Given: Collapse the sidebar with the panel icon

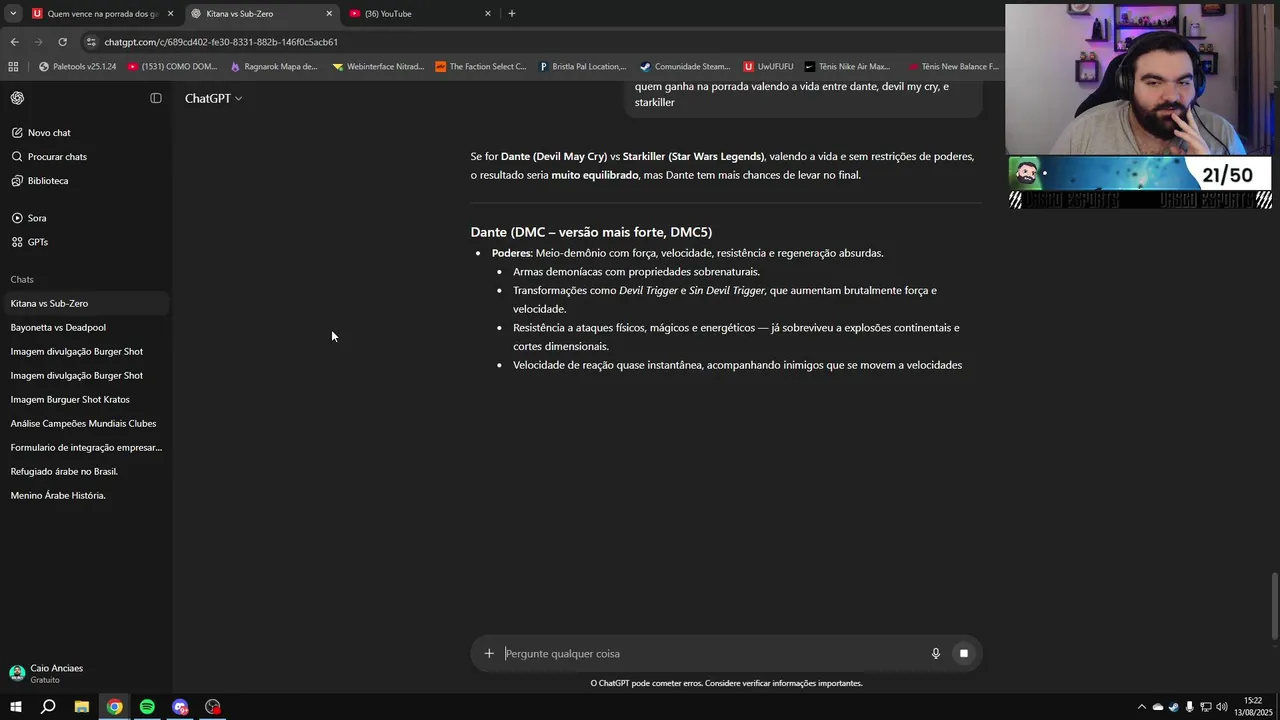Looking at the screenshot, I should (156, 98).
